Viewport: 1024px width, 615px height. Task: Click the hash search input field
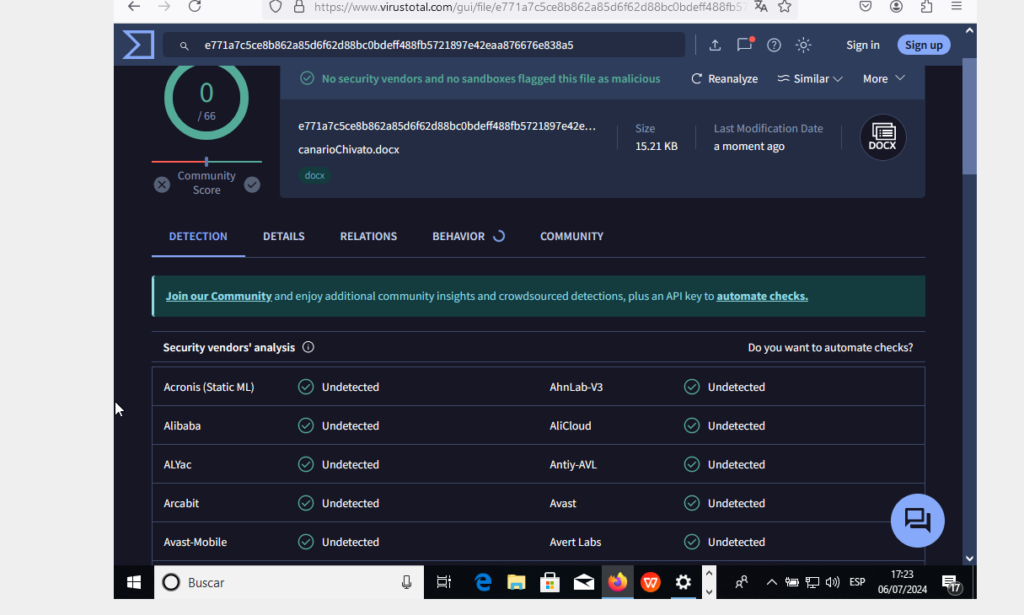[424, 45]
